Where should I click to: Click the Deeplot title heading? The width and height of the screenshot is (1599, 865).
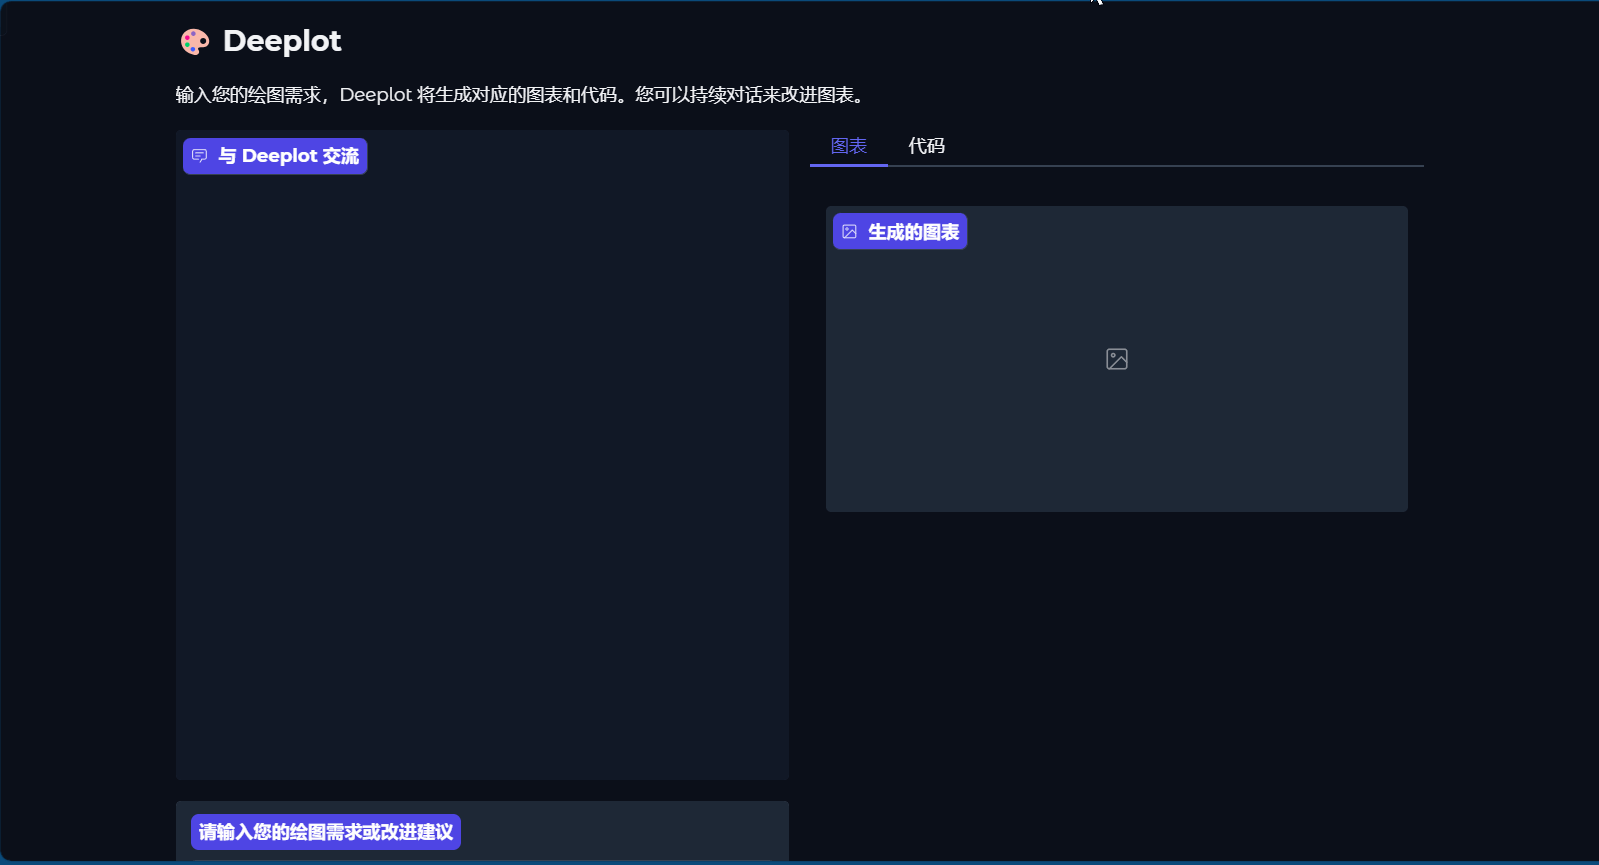[x=282, y=41]
